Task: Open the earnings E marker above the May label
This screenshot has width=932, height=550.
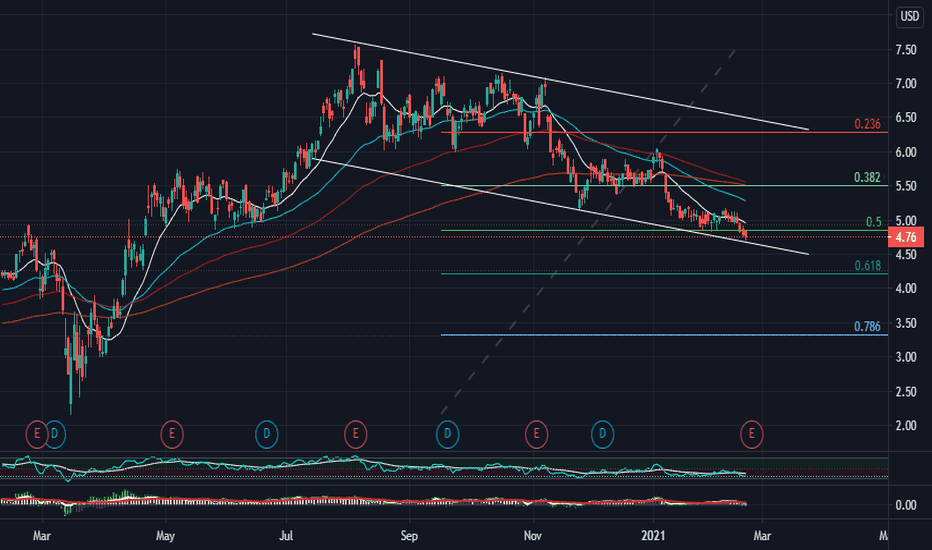Action: (x=172, y=435)
